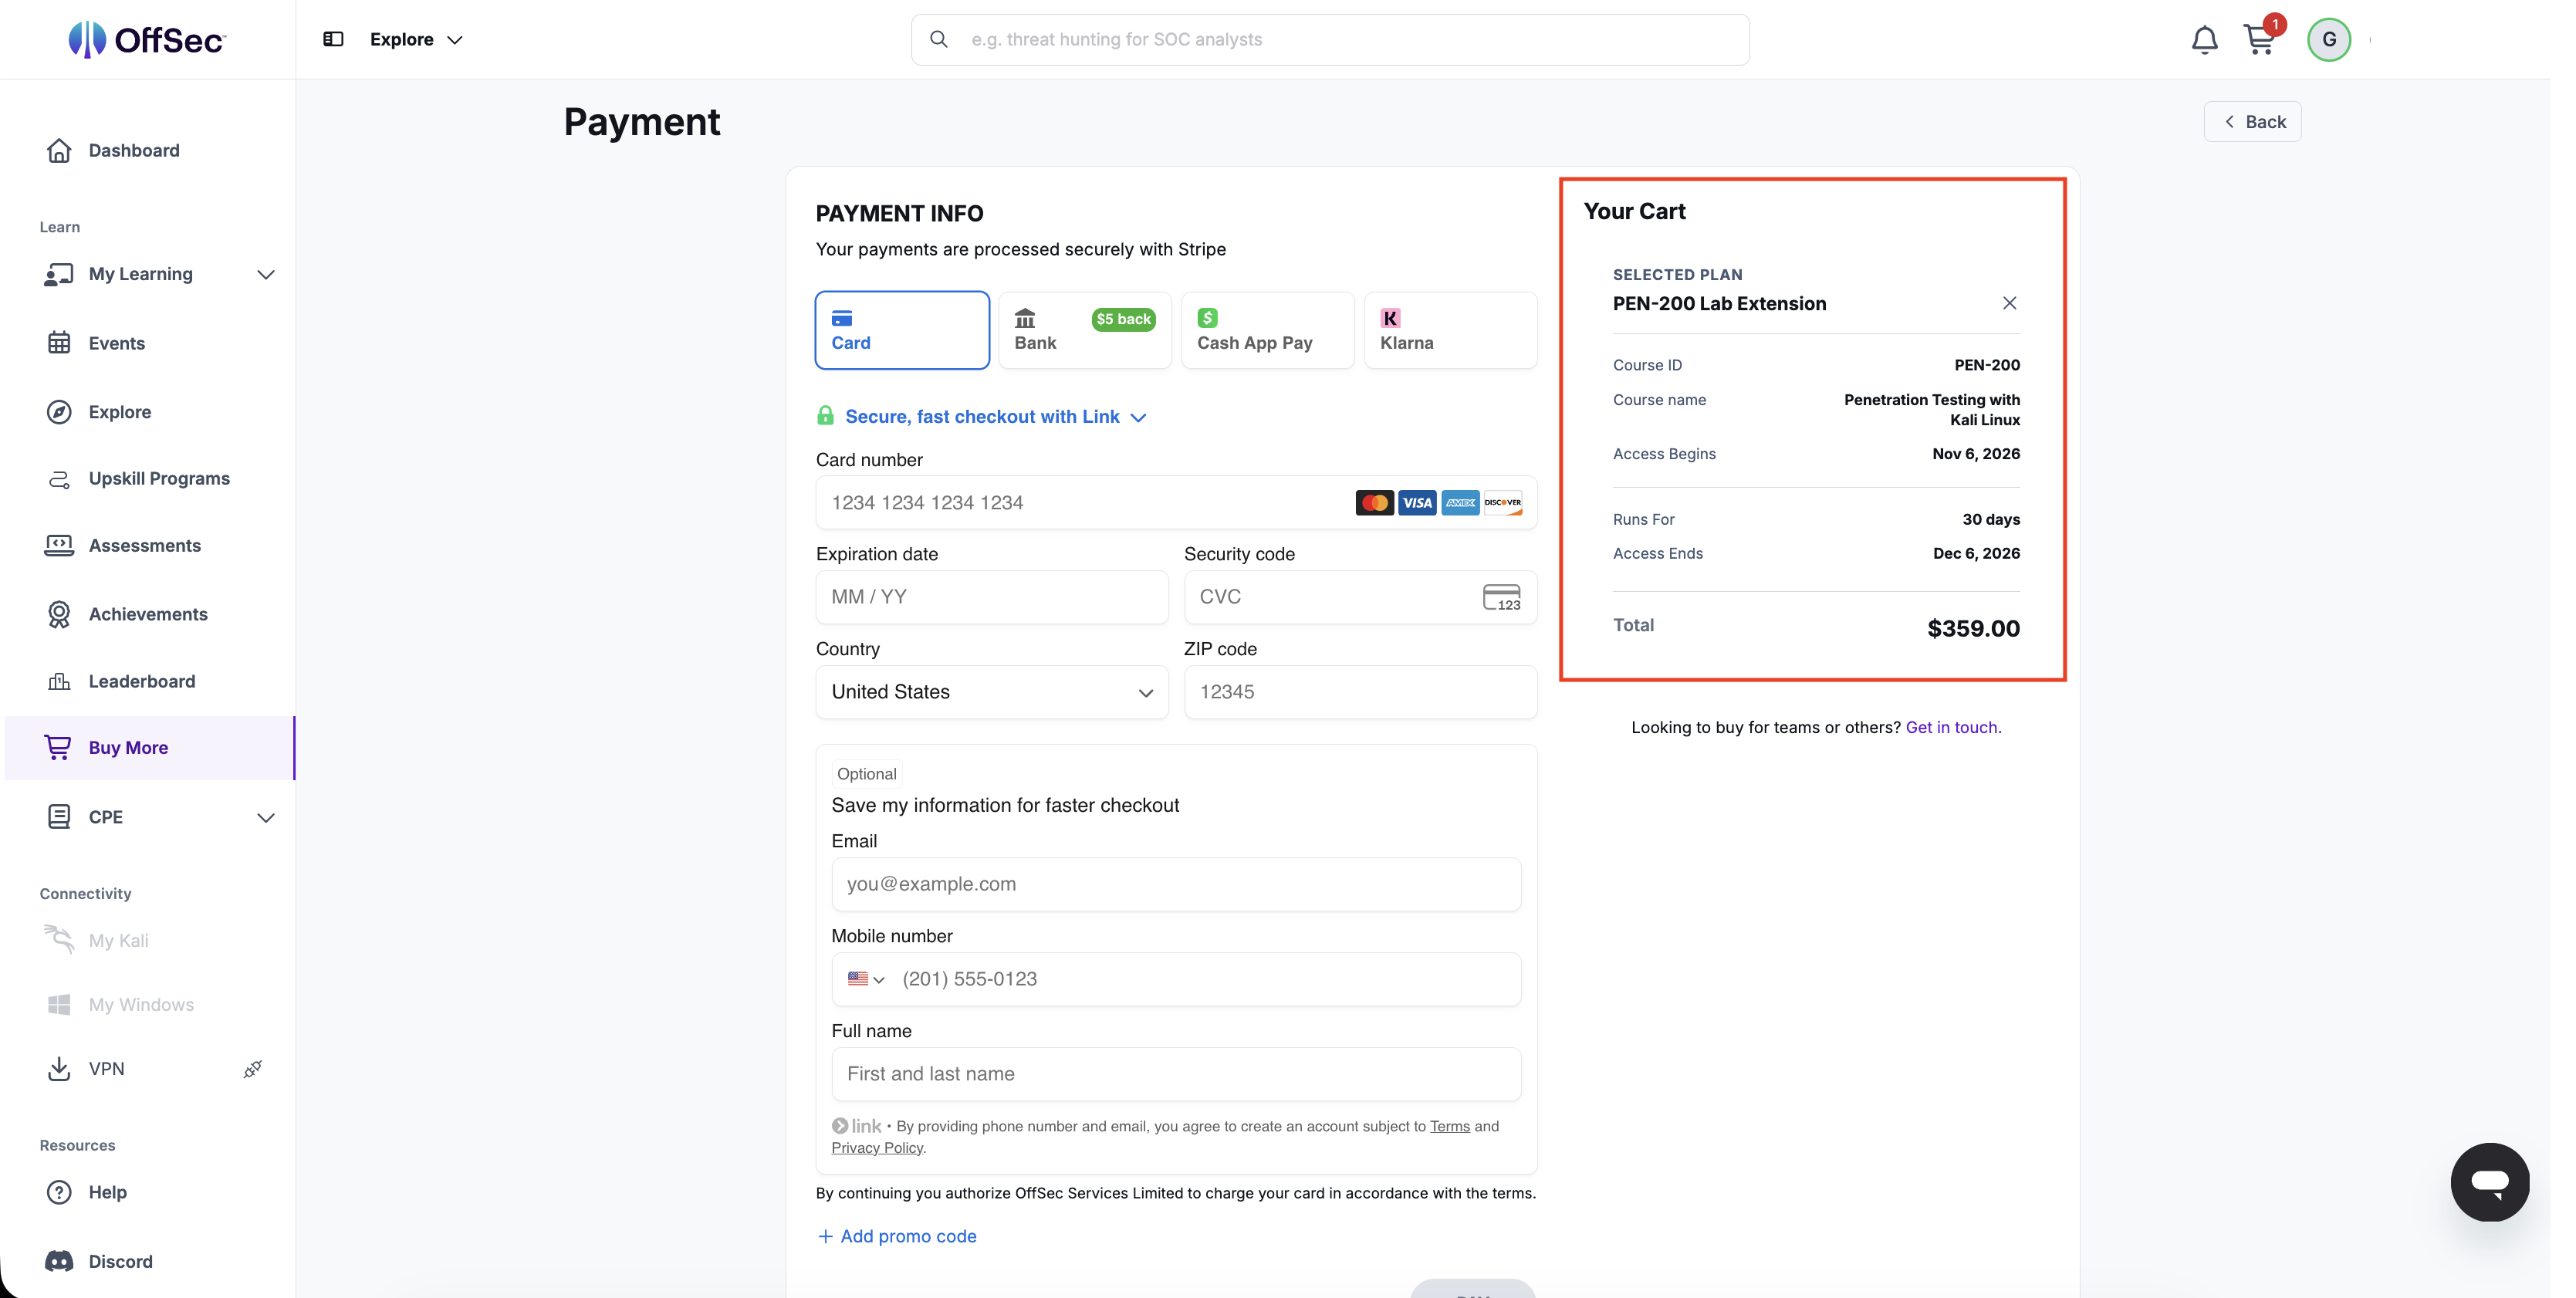The image size is (2576, 1298).
Task: Open the phone country flag selector
Action: pos(866,979)
